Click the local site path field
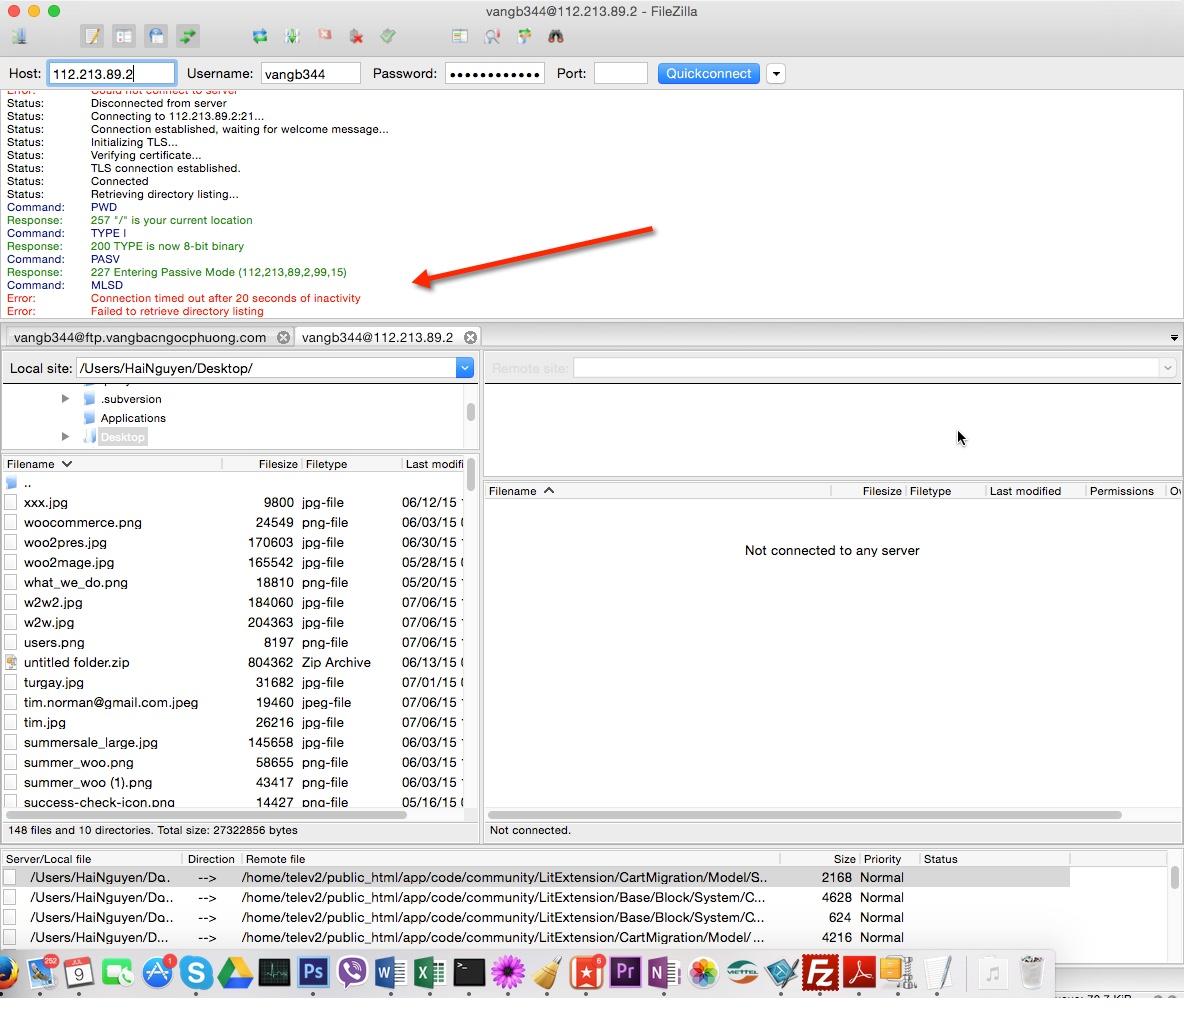1184x1009 pixels. [x=266, y=368]
